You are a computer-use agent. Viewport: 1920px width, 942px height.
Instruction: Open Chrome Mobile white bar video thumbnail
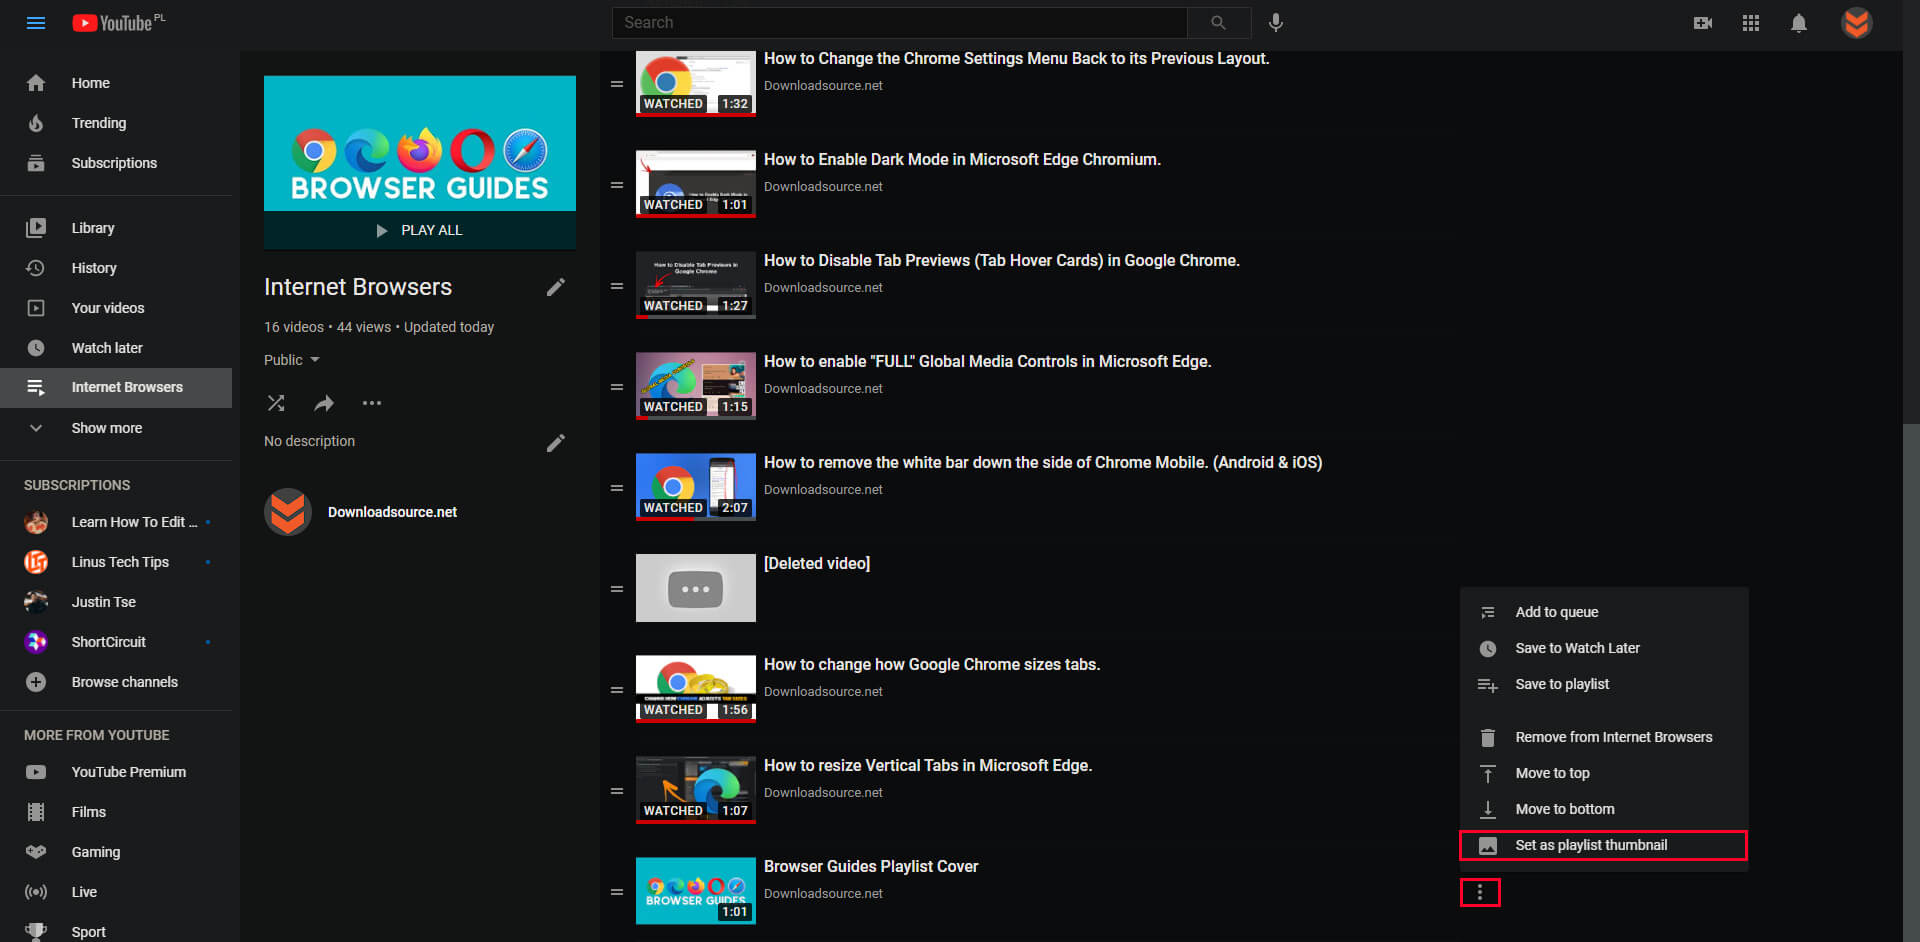[696, 487]
